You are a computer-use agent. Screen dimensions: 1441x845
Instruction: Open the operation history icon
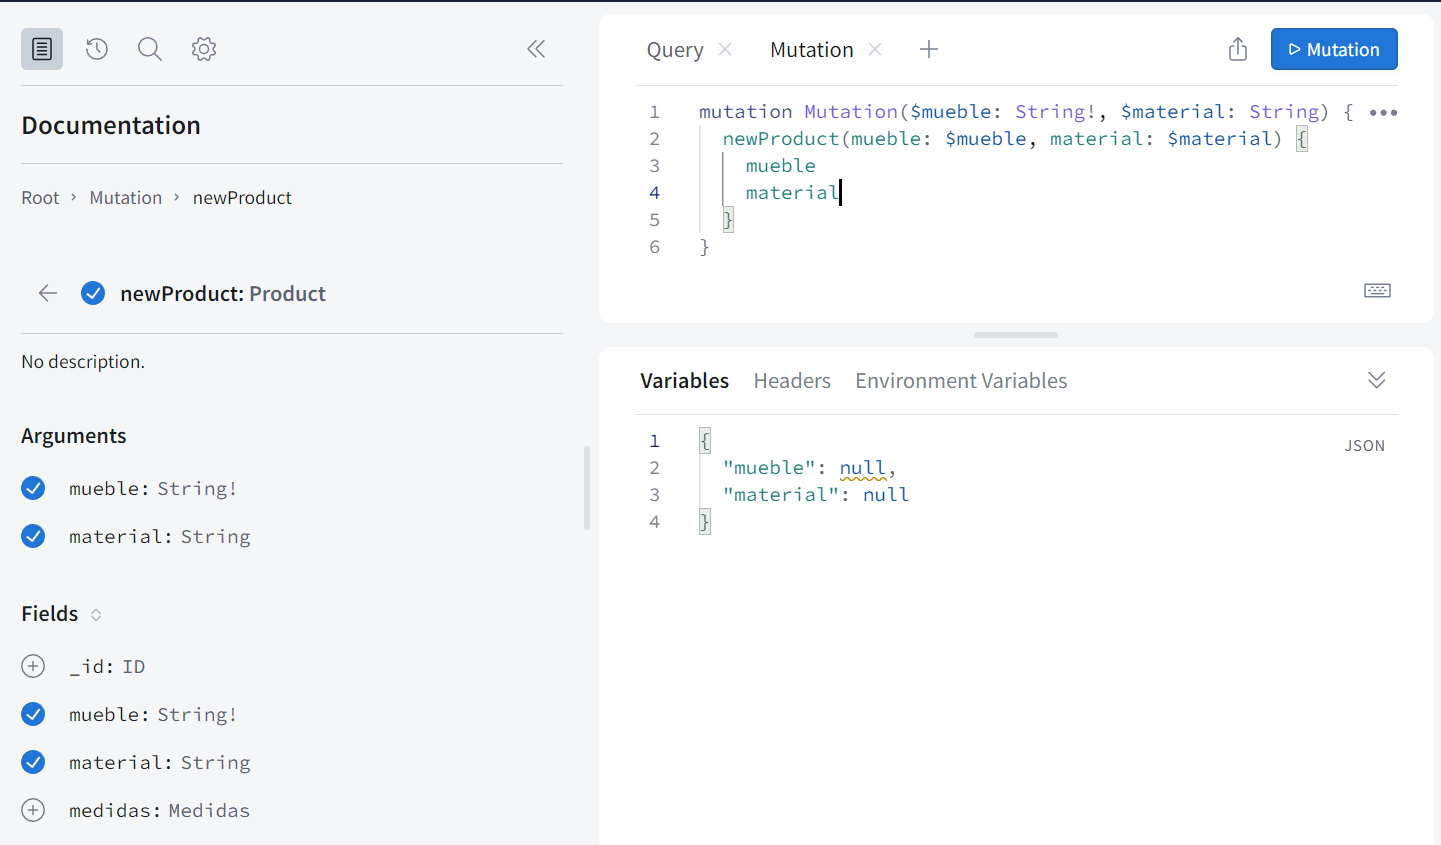pos(96,49)
